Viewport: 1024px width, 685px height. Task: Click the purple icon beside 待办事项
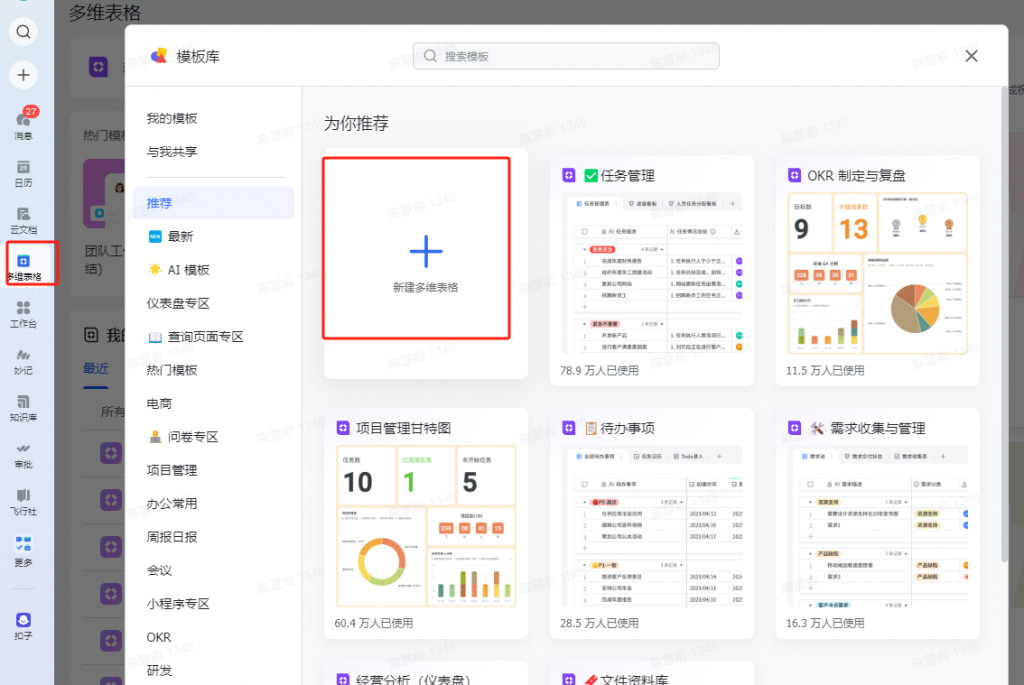click(569, 428)
